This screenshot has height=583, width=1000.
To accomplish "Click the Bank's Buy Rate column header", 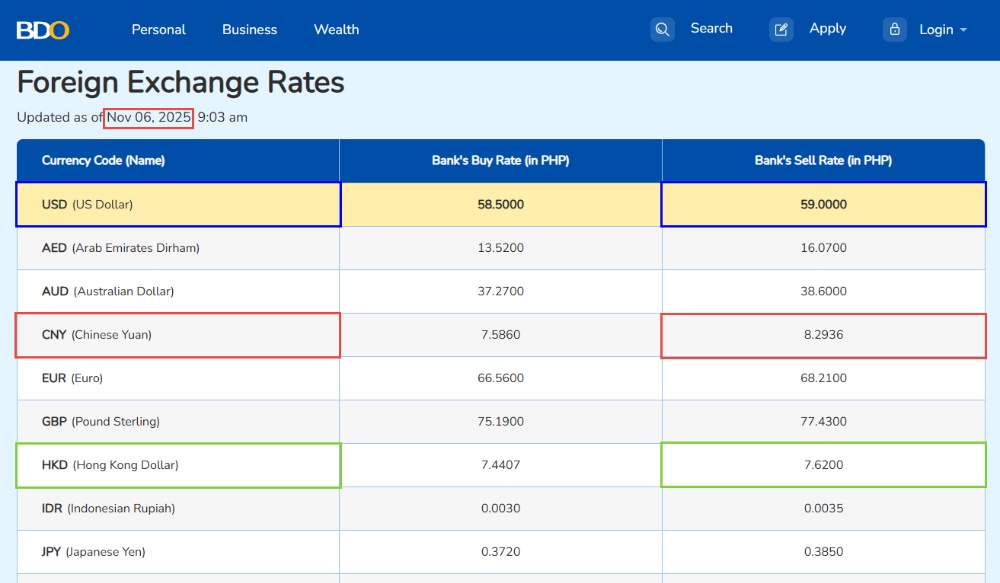I will tap(500, 160).
